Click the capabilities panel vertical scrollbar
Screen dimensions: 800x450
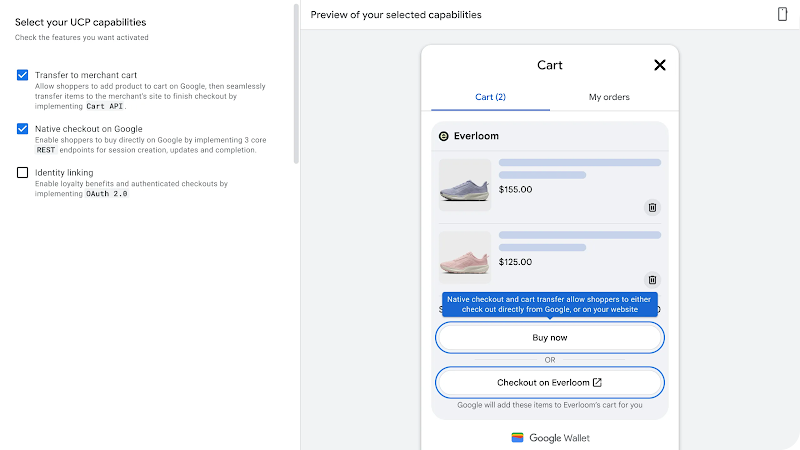pyautogui.click(x=296, y=84)
